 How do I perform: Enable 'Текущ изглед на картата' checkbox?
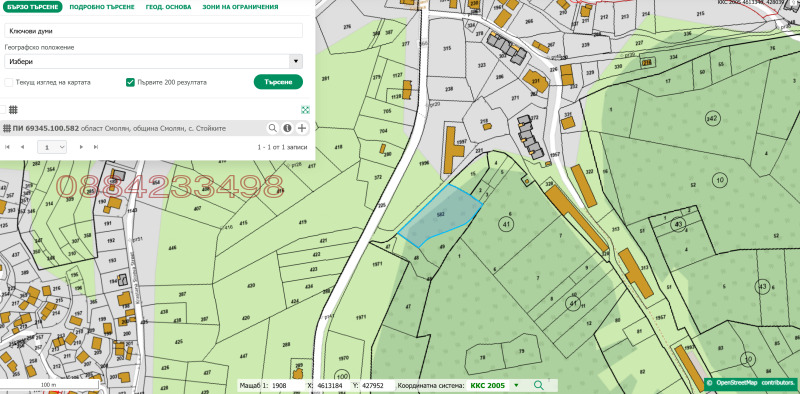coord(9,82)
